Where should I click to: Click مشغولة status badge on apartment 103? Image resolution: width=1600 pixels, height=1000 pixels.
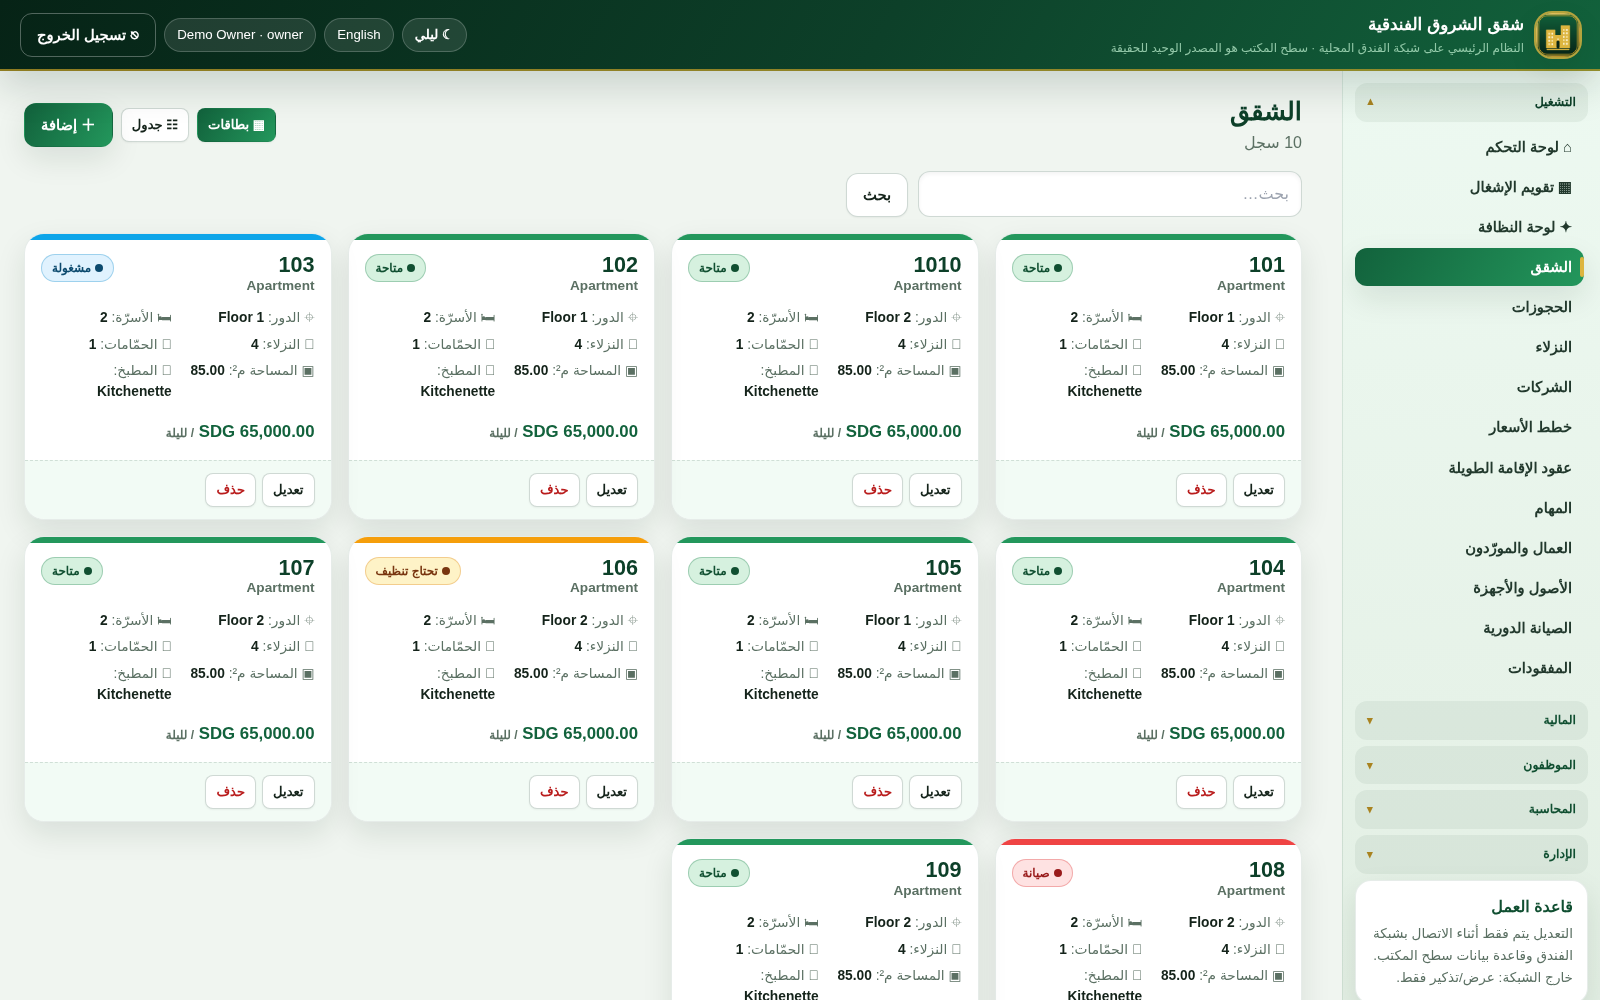click(x=77, y=268)
